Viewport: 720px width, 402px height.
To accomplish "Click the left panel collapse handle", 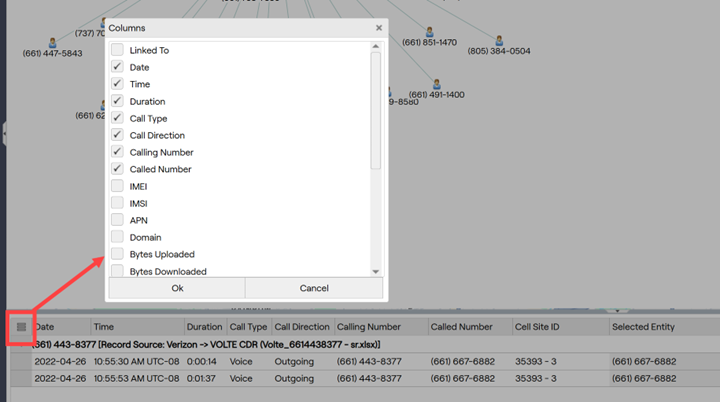I will tap(4, 134).
